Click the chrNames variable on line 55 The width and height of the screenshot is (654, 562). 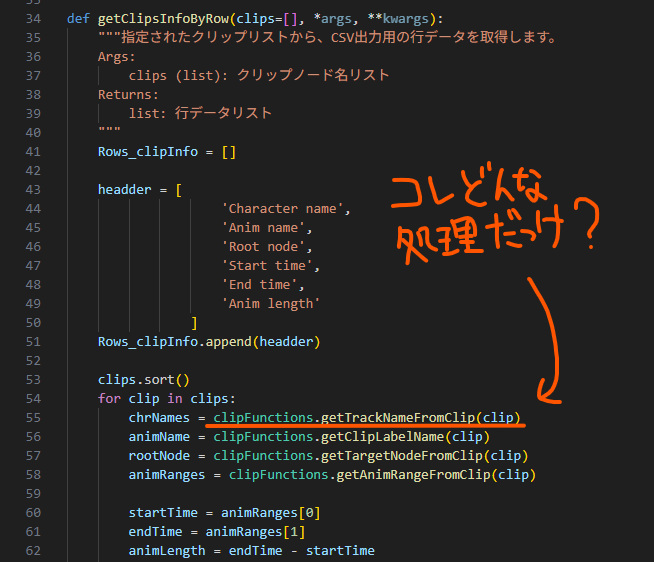pos(161,417)
